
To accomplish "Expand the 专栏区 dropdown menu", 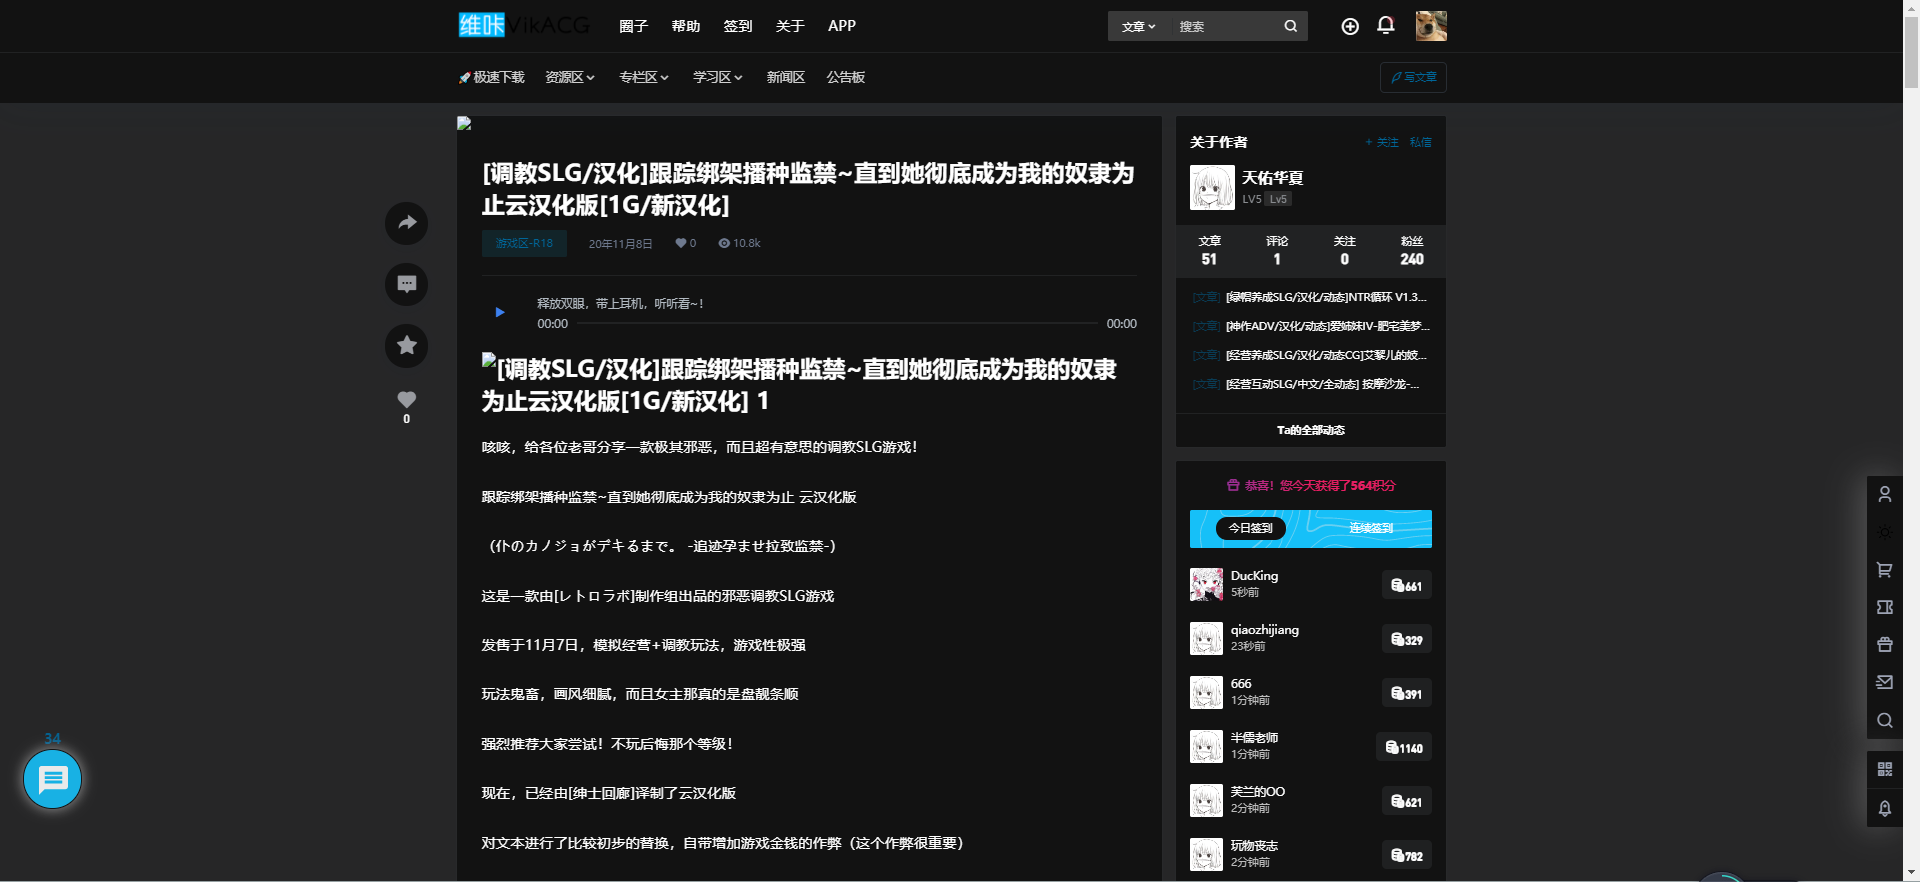I will click(643, 77).
